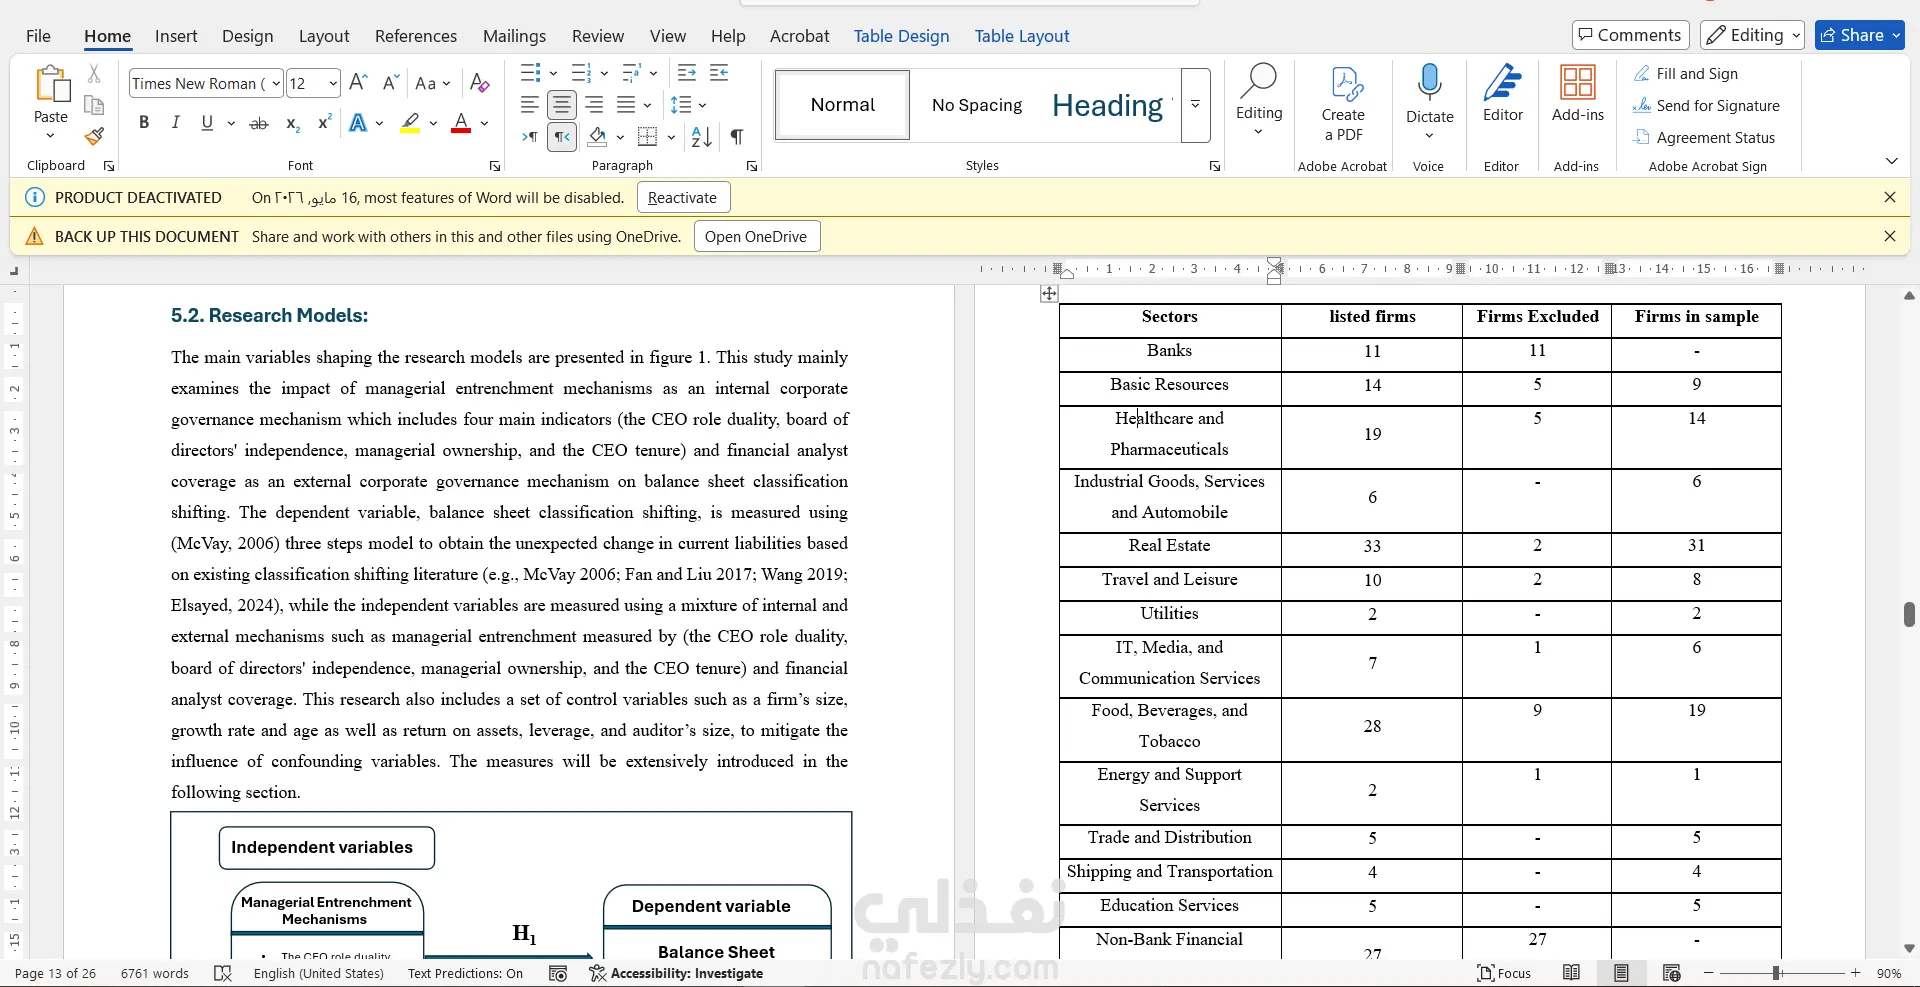Adjust the zoom slider handle
Screen dimensions: 1920x987
[1777, 973]
